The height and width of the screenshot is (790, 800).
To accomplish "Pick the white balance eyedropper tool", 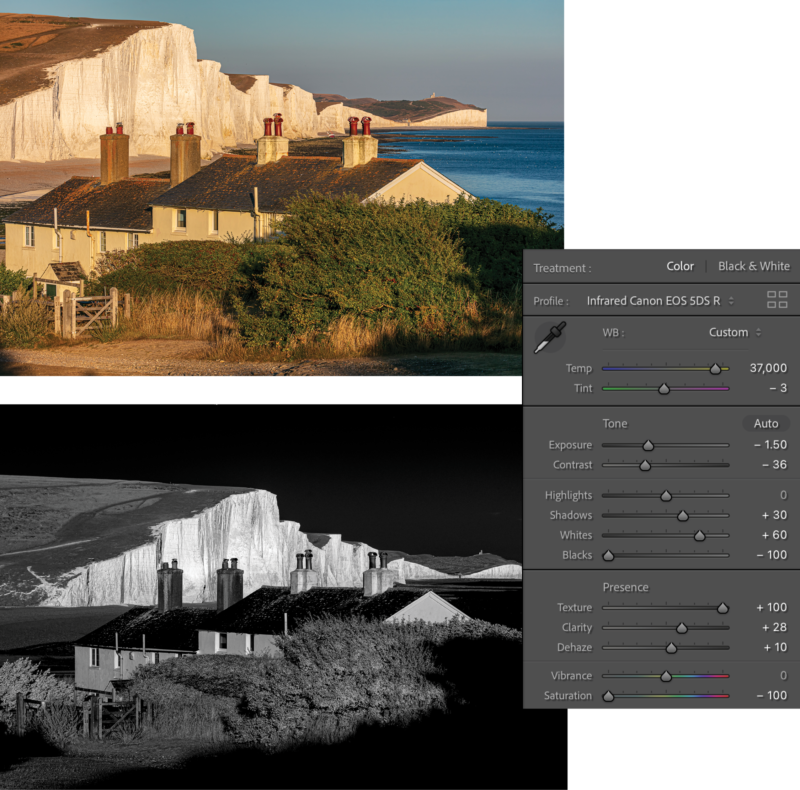I will pos(550,337).
